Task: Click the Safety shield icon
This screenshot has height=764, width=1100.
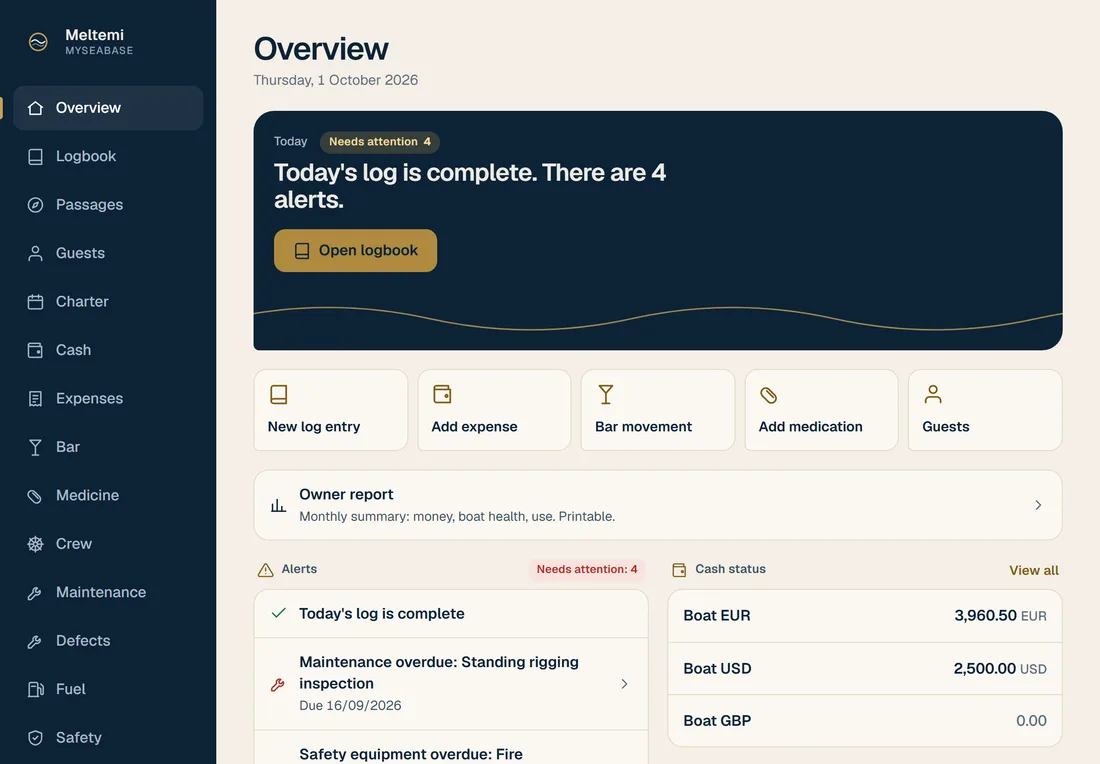Action: pyautogui.click(x=35, y=738)
